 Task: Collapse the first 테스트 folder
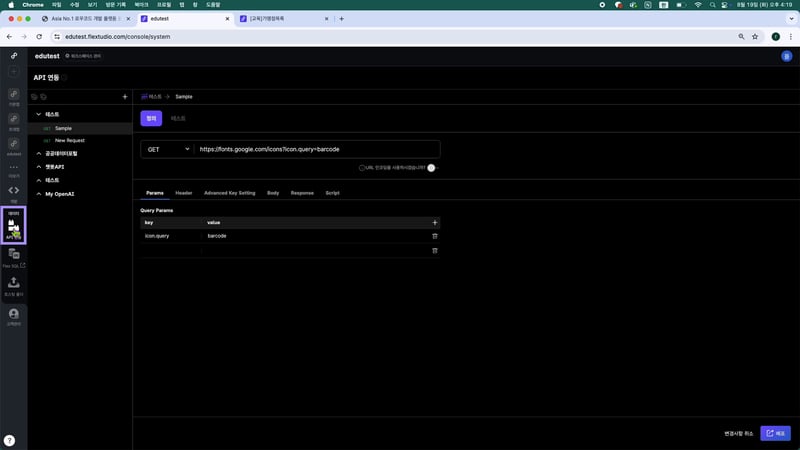38,115
